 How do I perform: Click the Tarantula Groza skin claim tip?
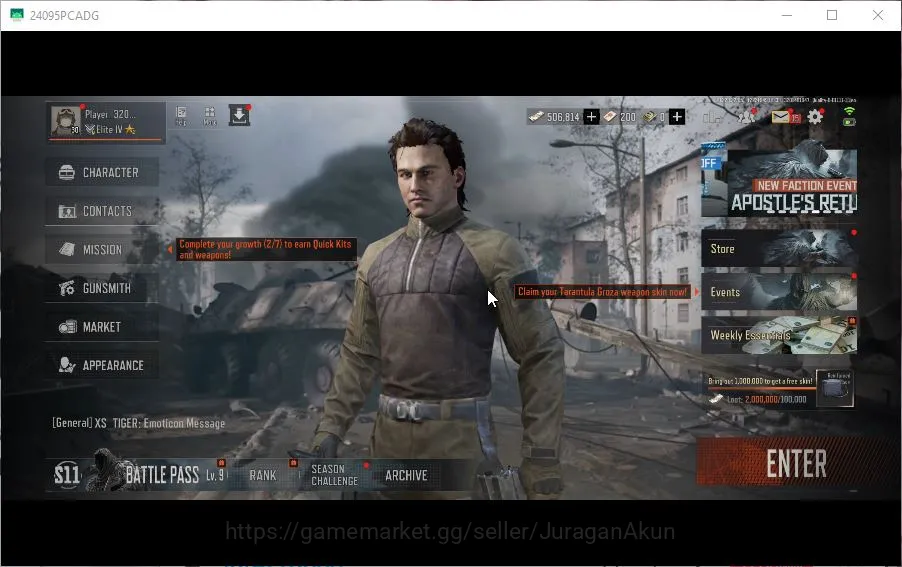(602, 292)
